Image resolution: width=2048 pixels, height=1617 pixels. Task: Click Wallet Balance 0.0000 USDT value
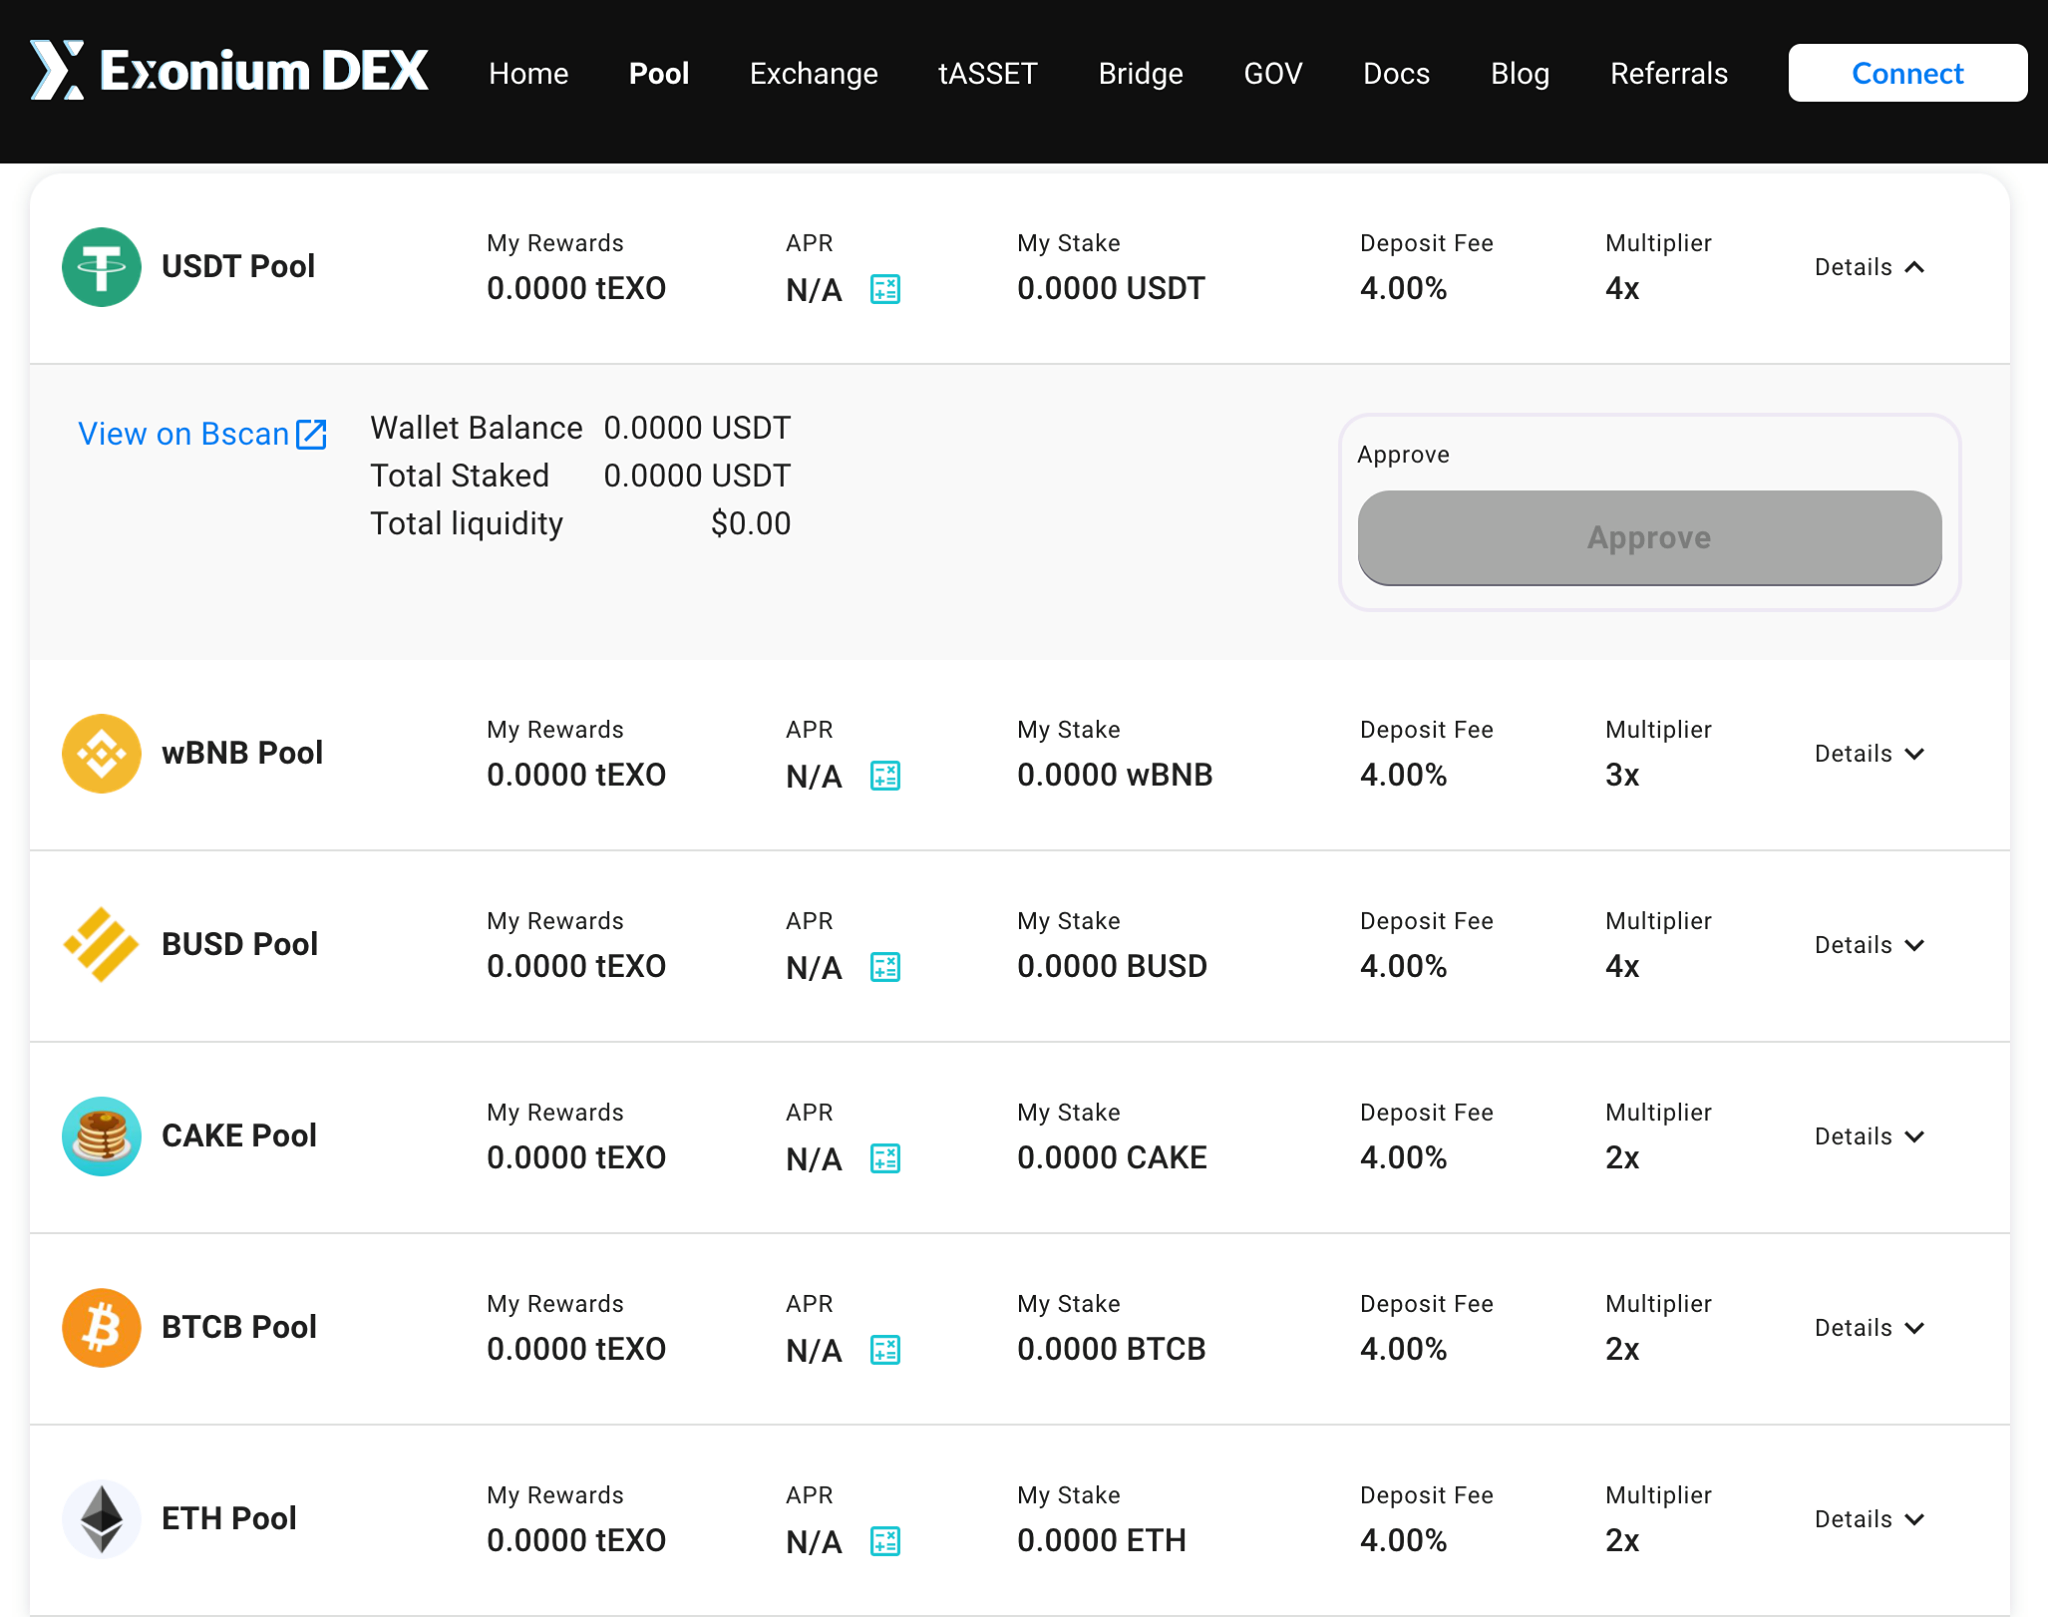click(x=697, y=428)
